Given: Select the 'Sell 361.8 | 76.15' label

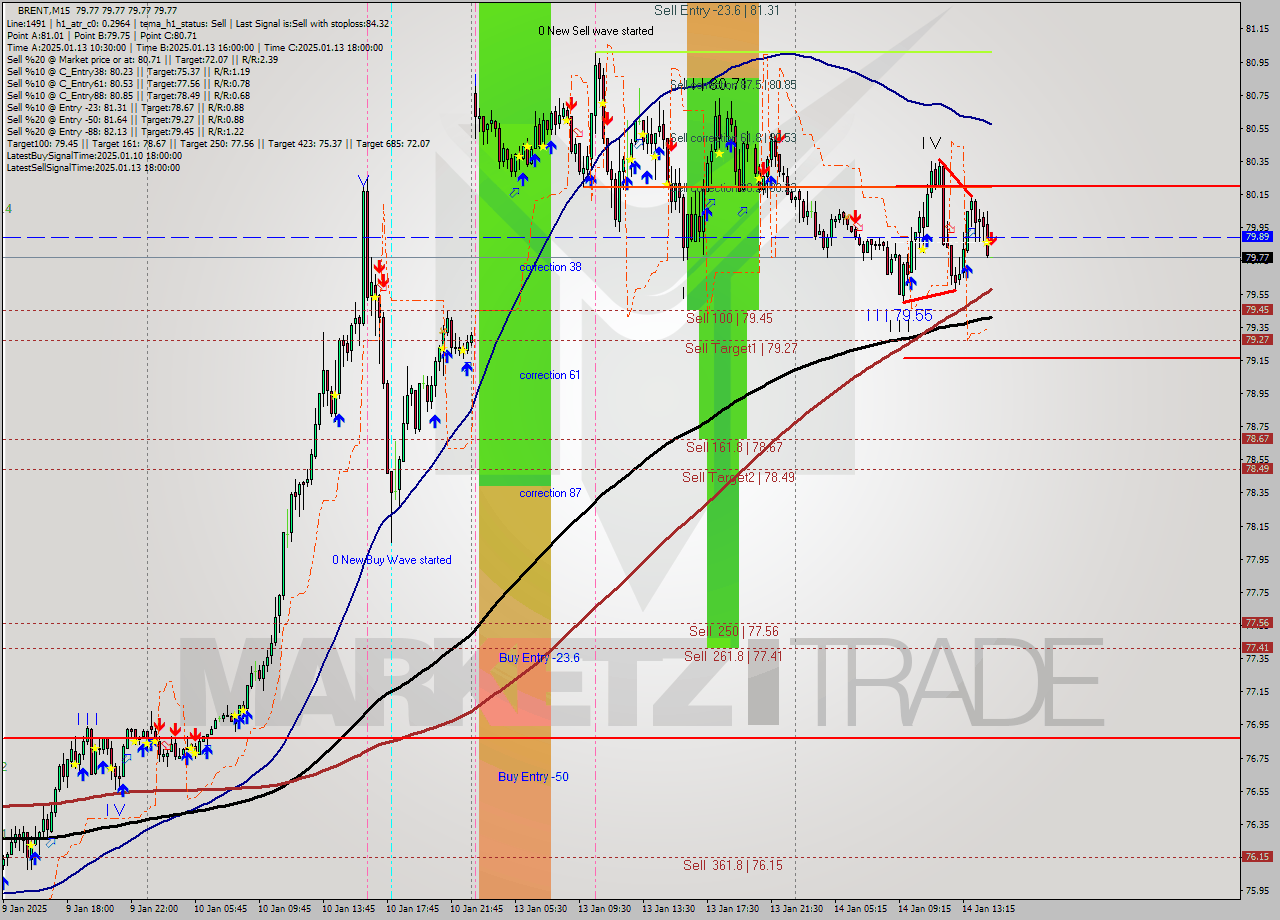Looking at the screenshot, I should pos(733,865).
